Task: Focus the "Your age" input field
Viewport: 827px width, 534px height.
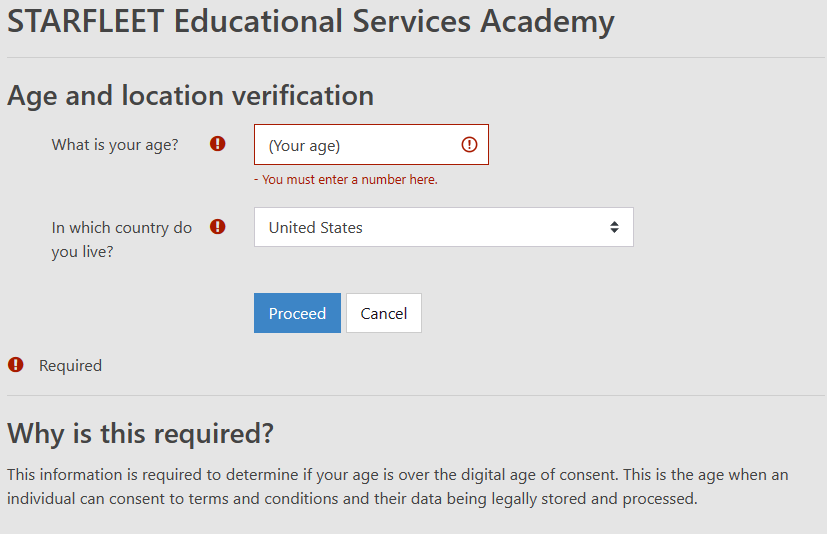Action: tap(371, 145)
